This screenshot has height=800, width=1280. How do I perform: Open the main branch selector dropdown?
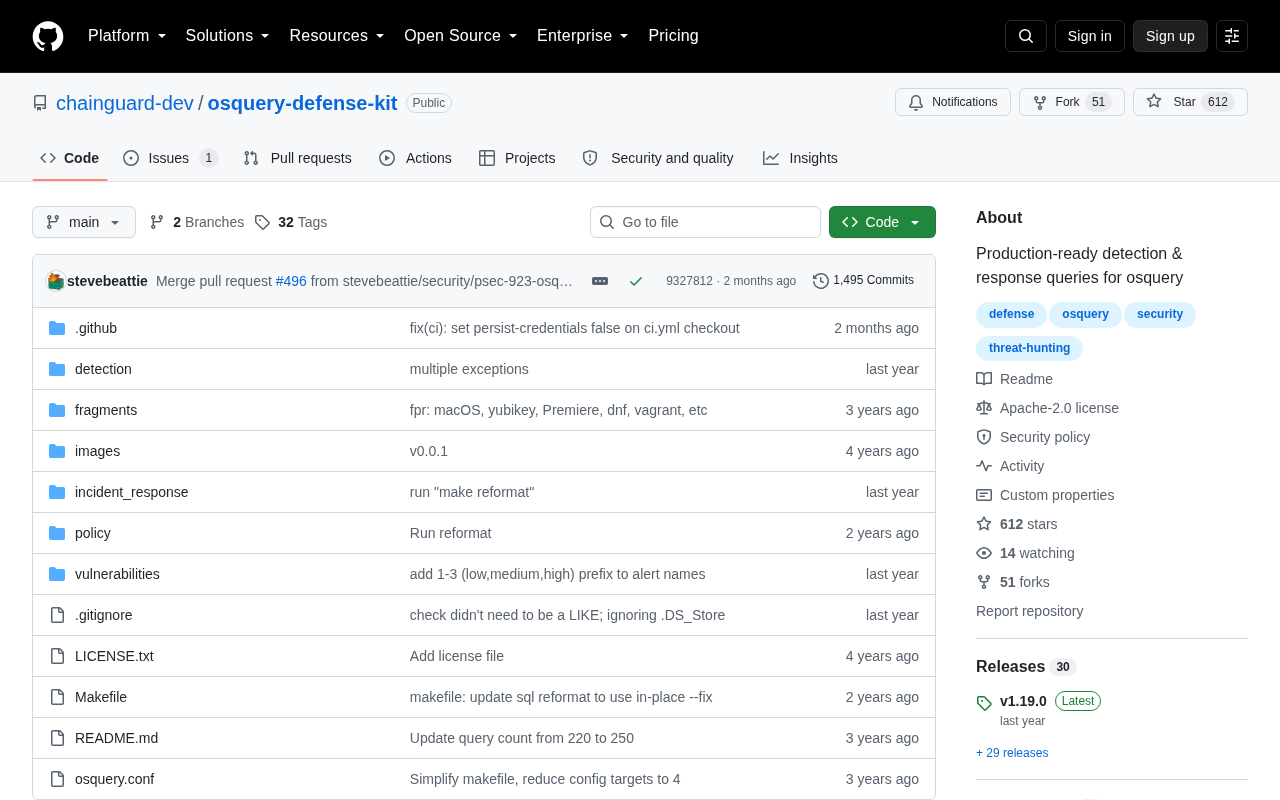[84, 222]
